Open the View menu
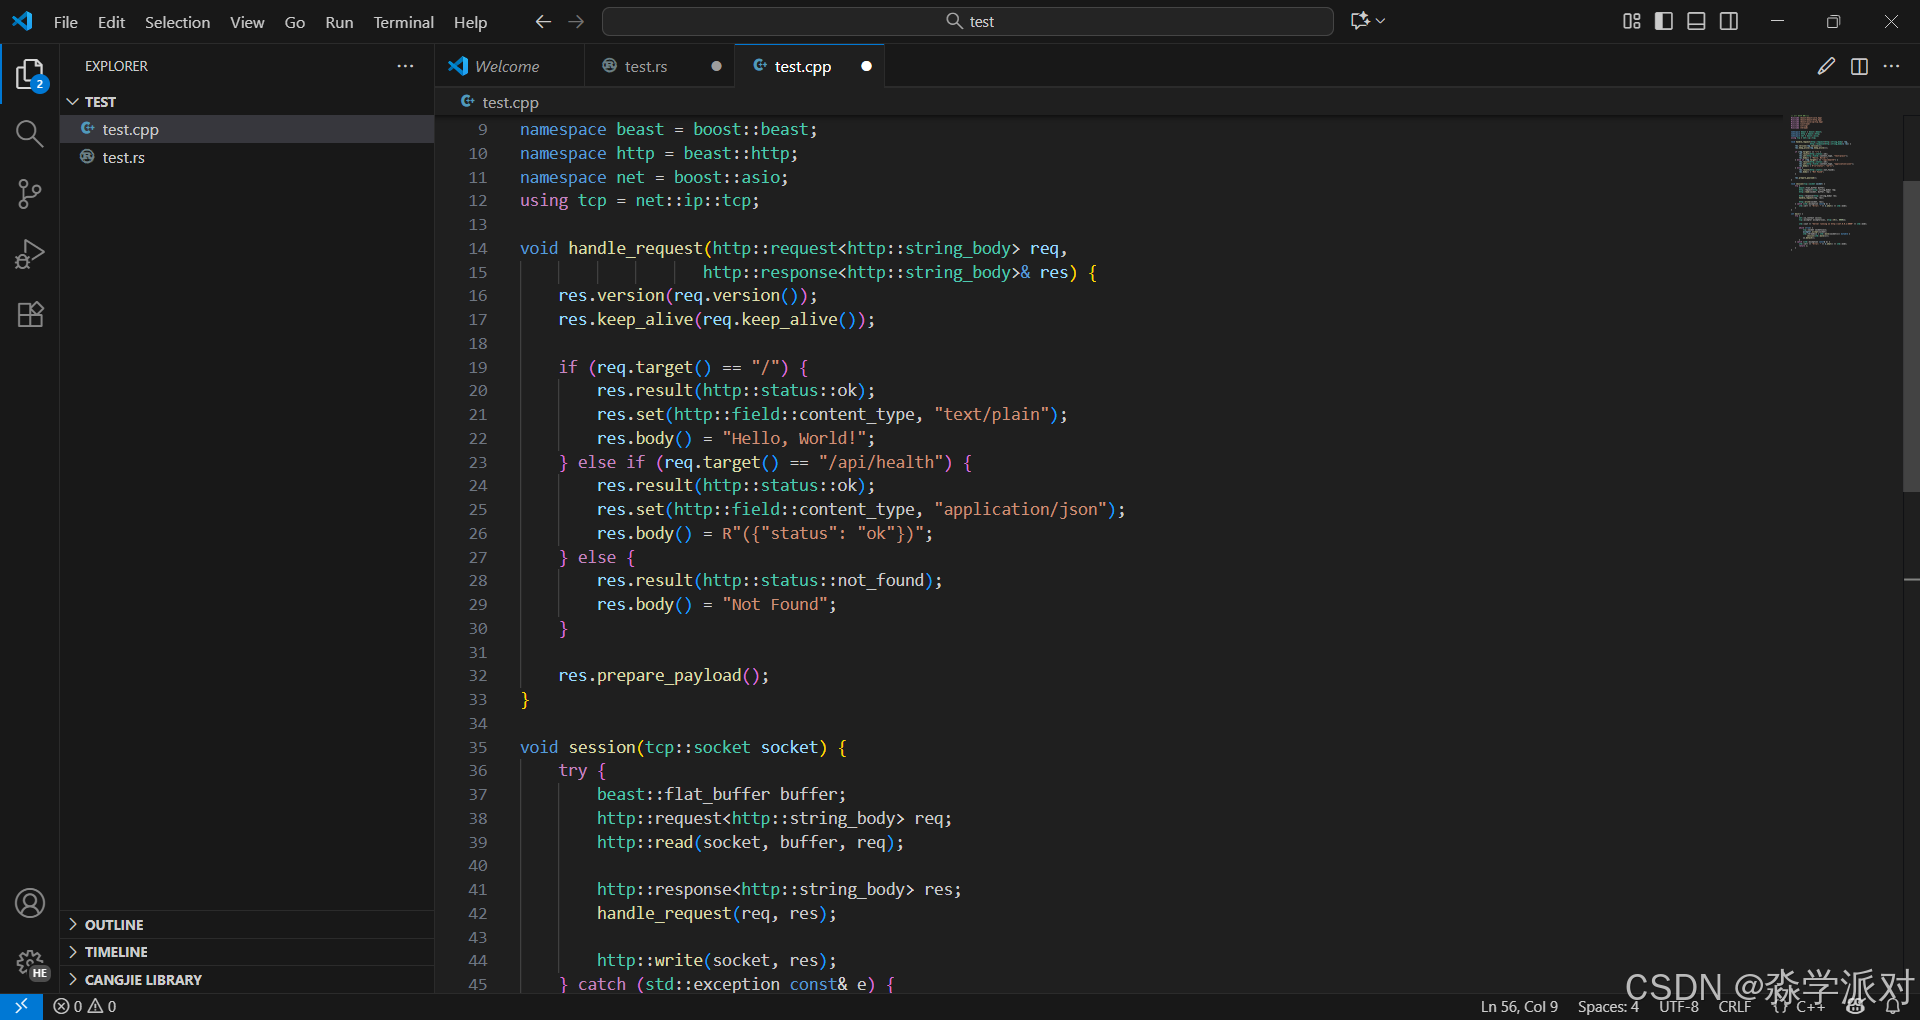Image resolution: width=1920 pixels, height=1020 pixels. [x=247, y=22]
